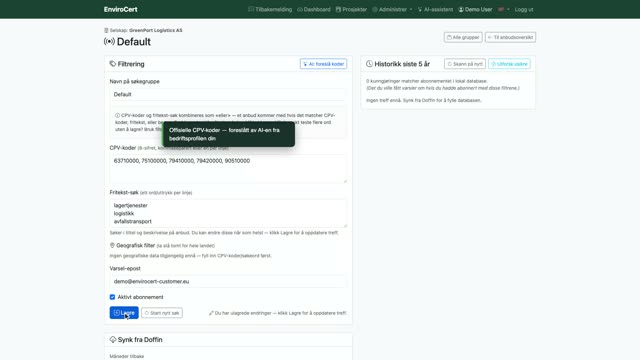This screenshot has height=360, width=640.
Task: Click the Alle grupper button
Action: [463, 37]
